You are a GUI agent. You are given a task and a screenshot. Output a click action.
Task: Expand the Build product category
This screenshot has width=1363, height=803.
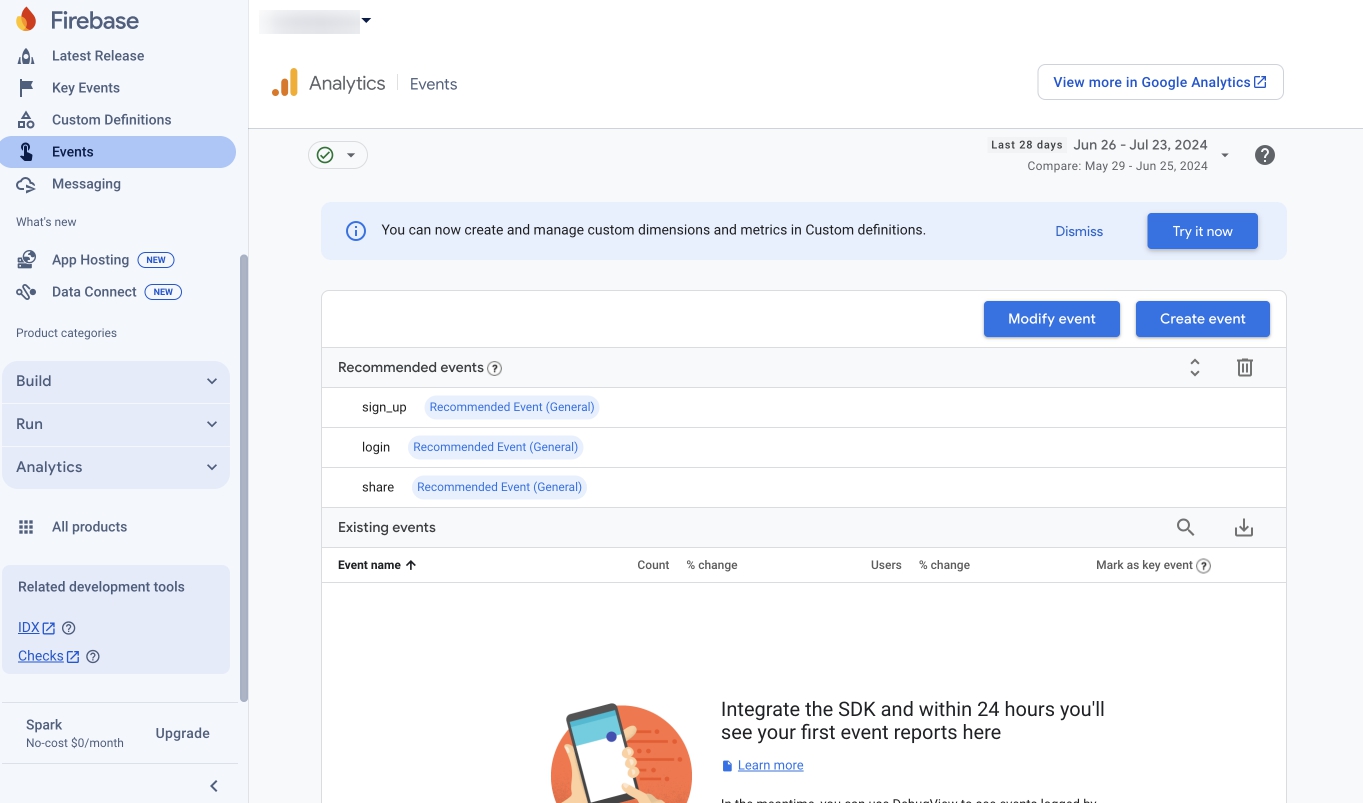click(x=116, y=381)
